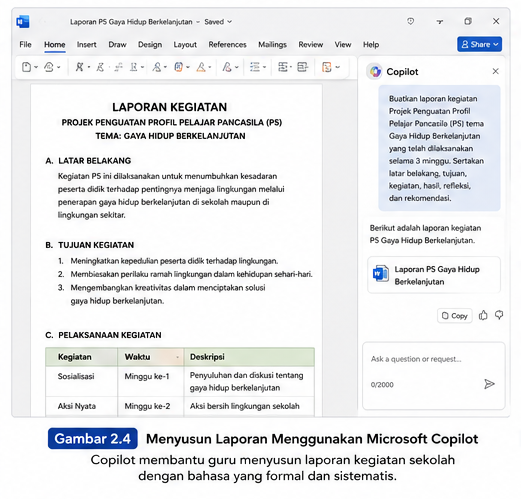
Task: Open the Draw tab
Action: click(117, 45)
